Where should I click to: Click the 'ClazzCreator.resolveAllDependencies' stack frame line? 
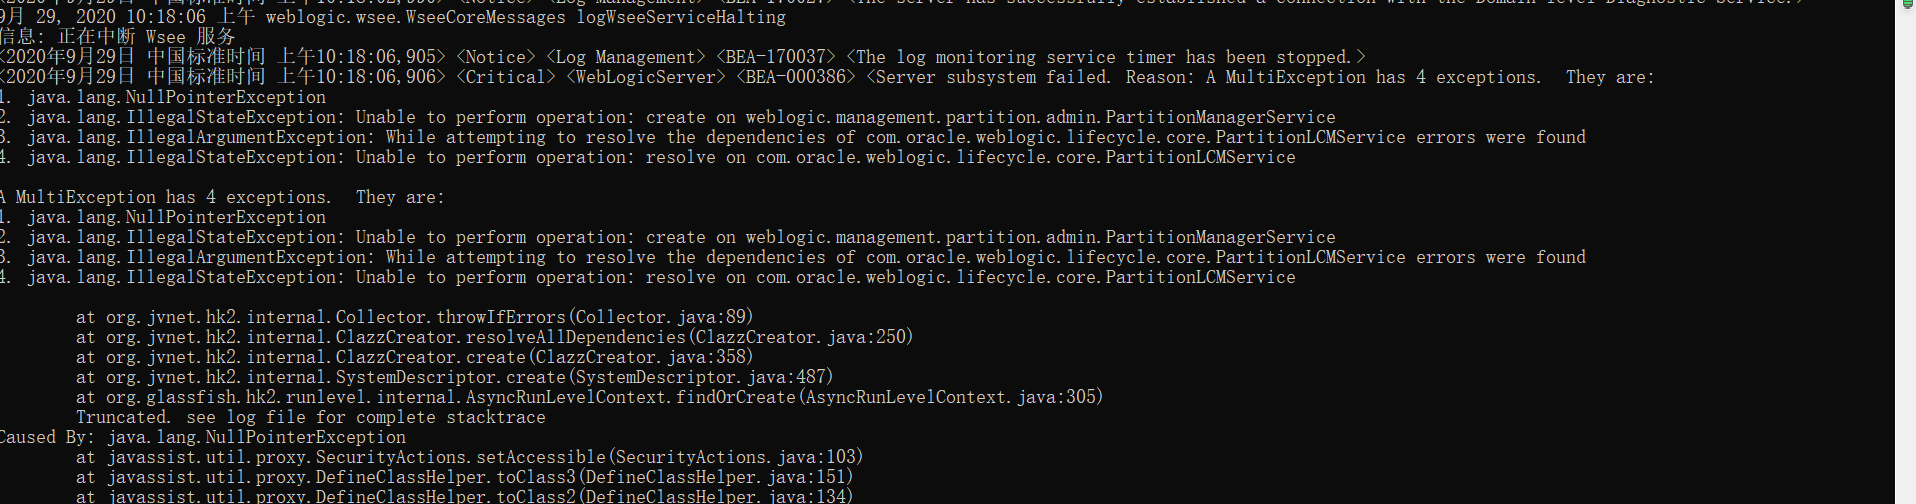click(495, 337)
